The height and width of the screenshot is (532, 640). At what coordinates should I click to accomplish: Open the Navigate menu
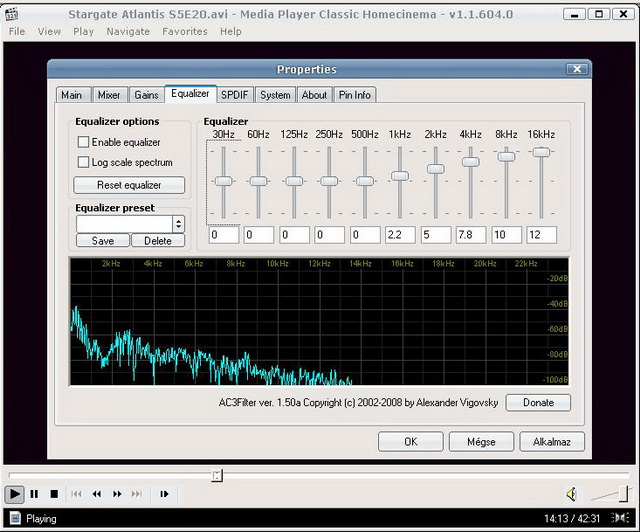[128, 31]
